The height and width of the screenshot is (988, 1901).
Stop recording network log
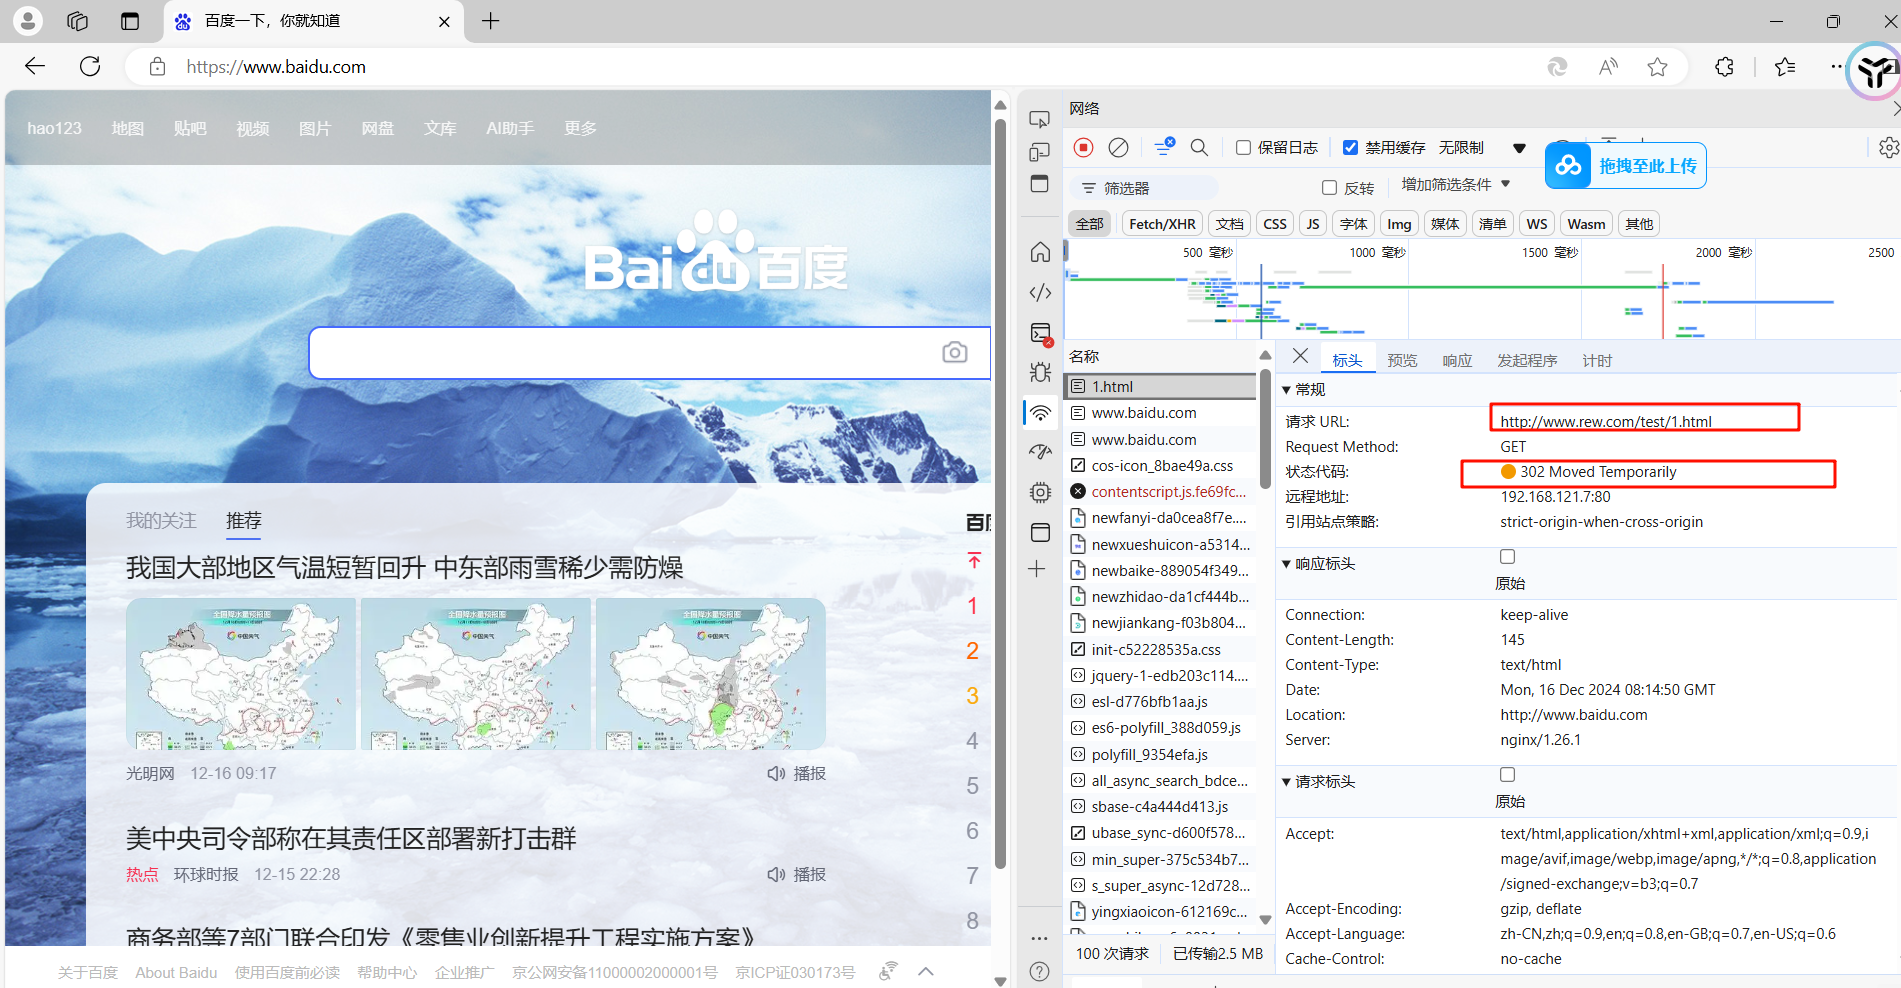click(x=1084, y=148)
